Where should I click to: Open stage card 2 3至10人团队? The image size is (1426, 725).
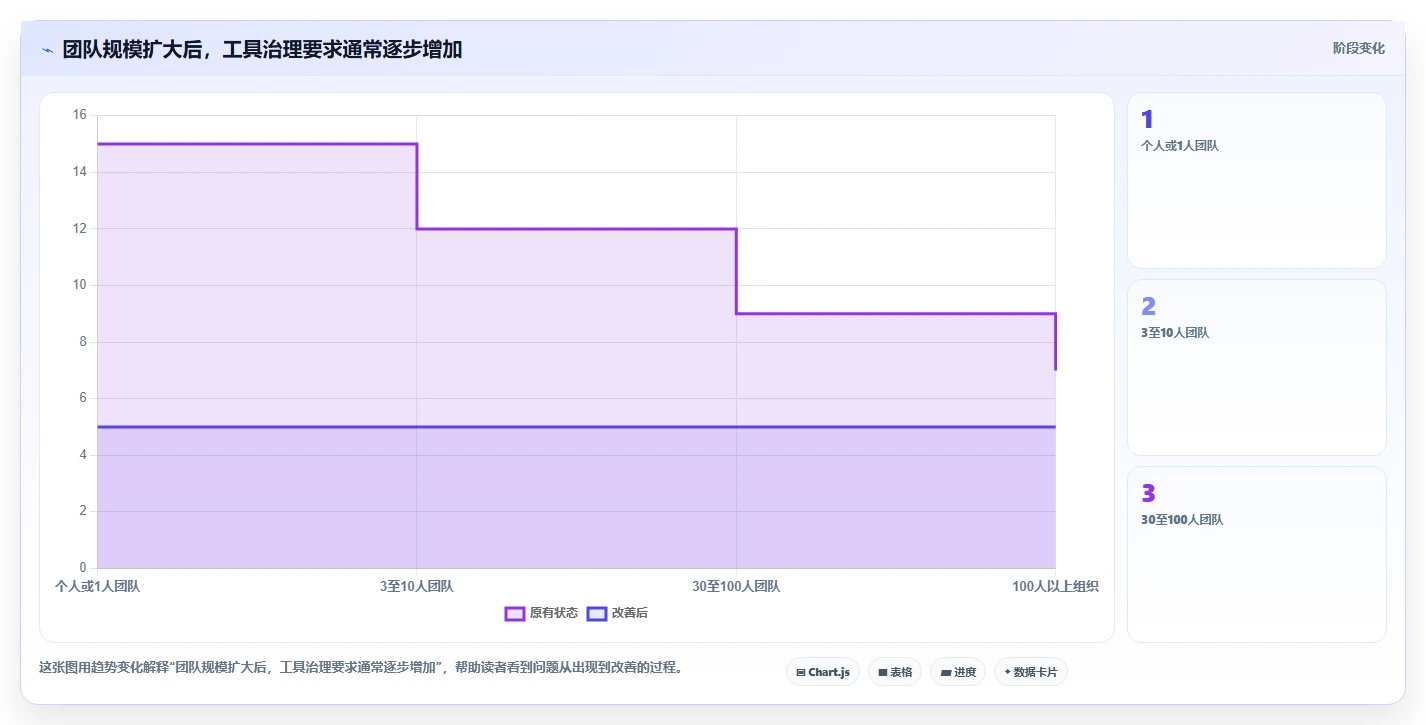tap(1257, 367)
